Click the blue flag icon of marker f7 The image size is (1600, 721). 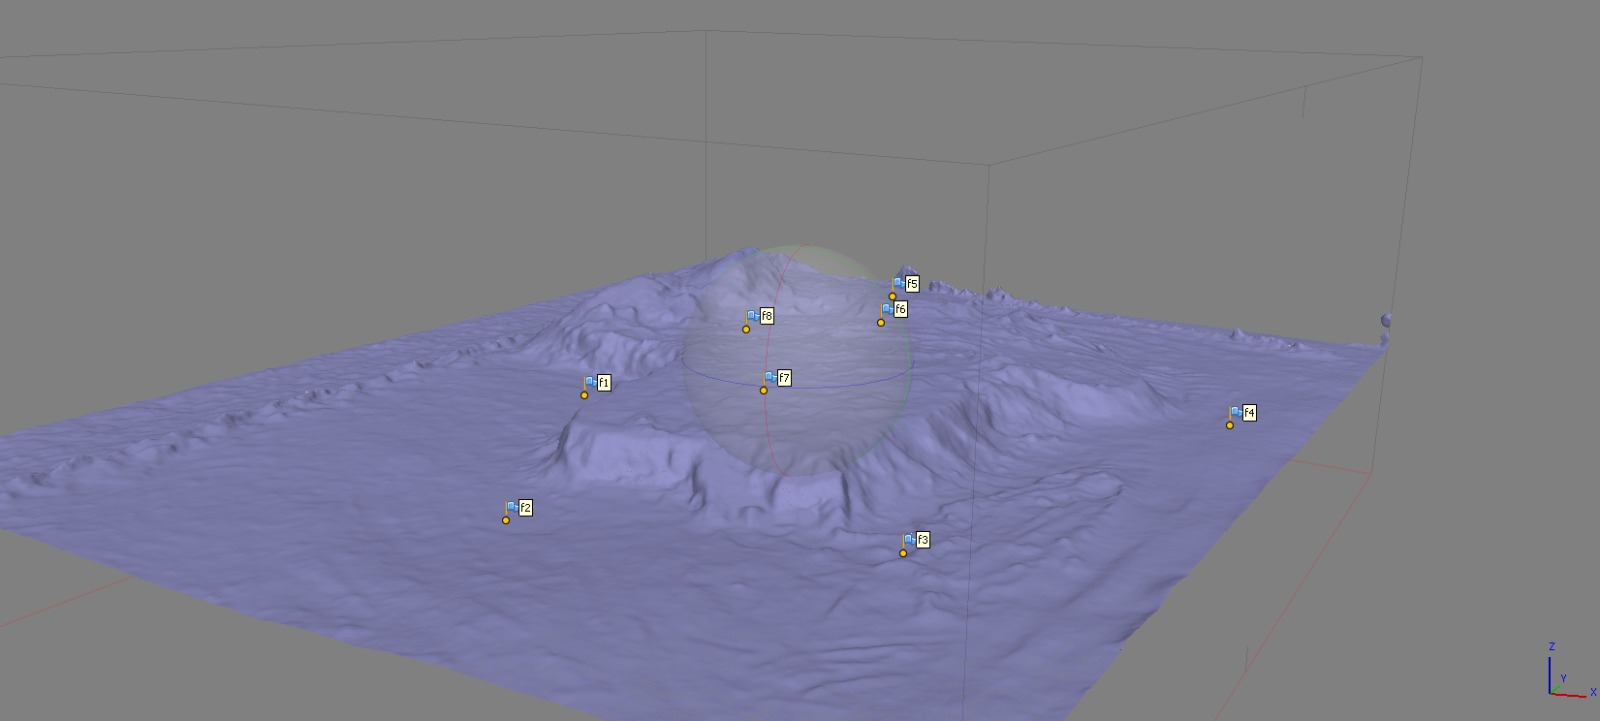(770, 377)
